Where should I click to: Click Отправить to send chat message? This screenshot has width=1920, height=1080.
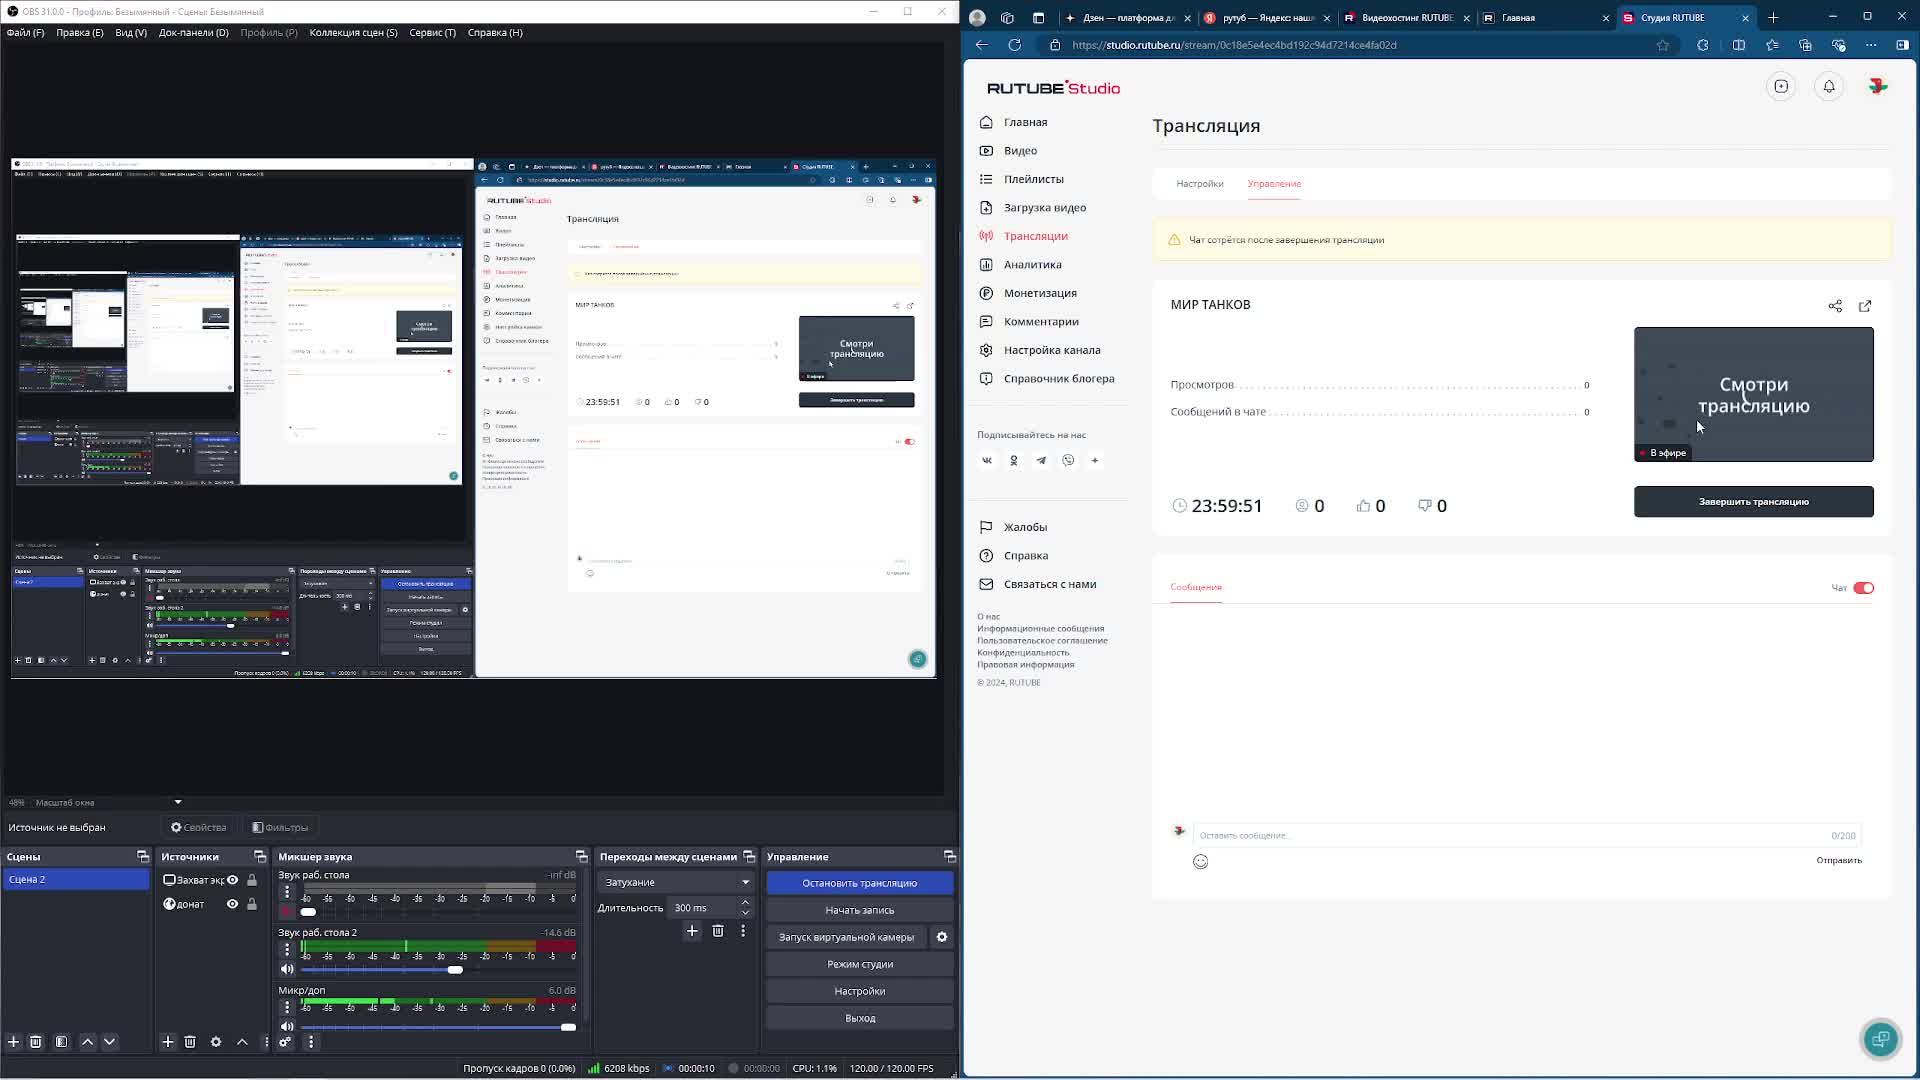click(1839, 861)
